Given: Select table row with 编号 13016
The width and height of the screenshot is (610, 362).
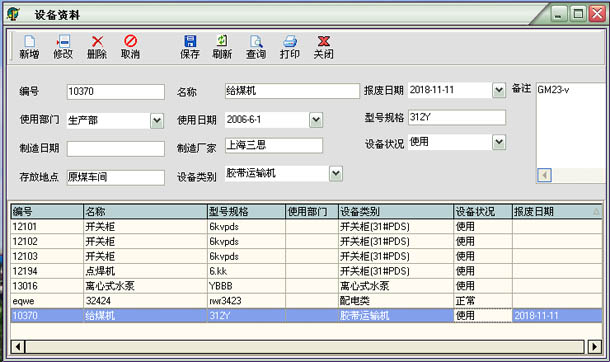Looking at the screenshot, I should click(307, 286).
